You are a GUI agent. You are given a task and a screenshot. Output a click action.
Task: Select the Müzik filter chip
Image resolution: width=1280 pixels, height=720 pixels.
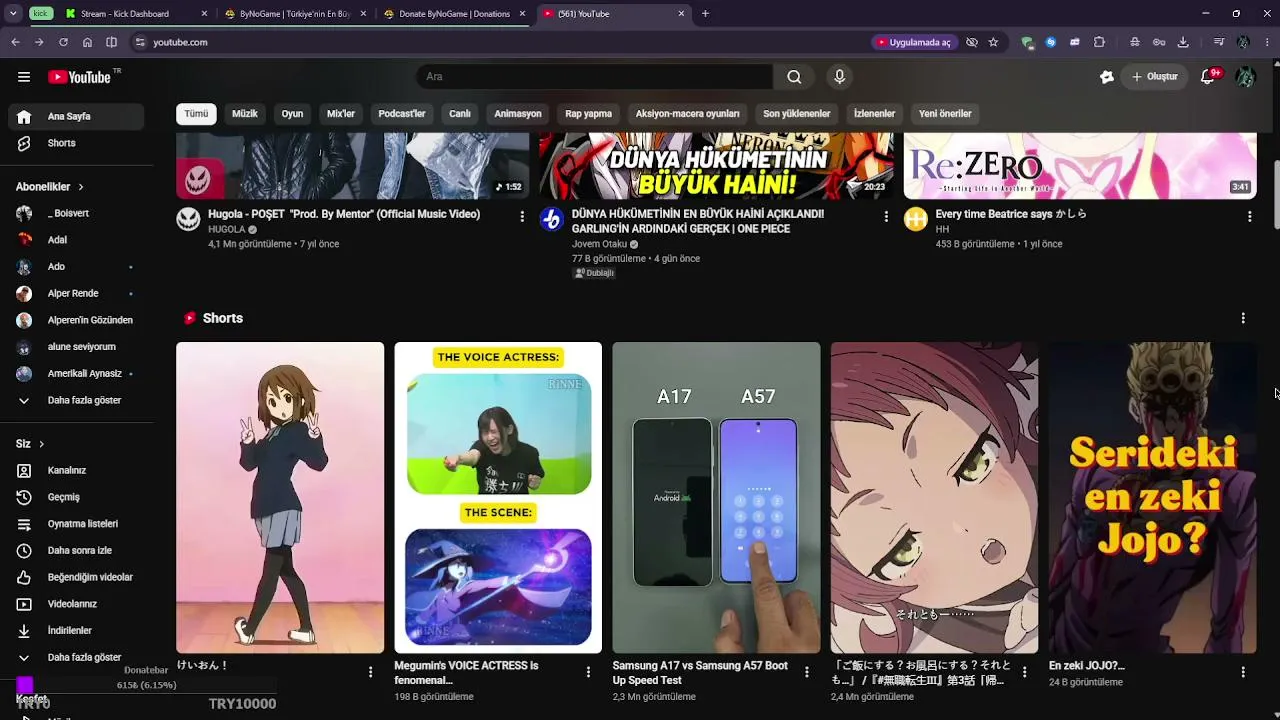point(245,114)
